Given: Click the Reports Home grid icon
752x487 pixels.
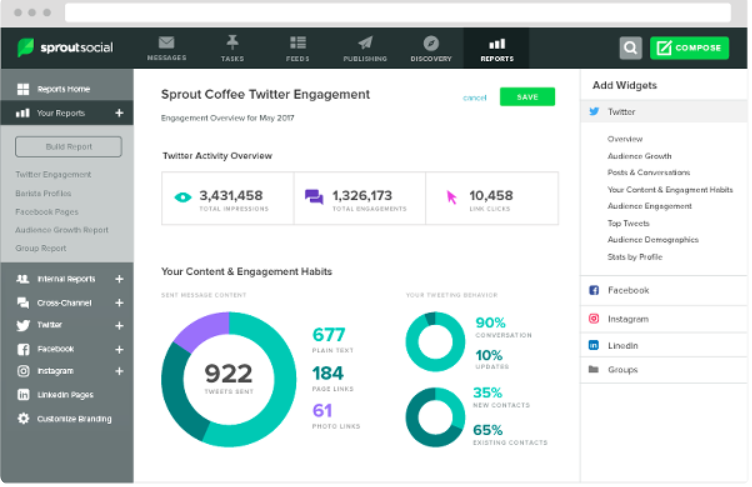Looking at the screenshot, I should click(23, 89).
